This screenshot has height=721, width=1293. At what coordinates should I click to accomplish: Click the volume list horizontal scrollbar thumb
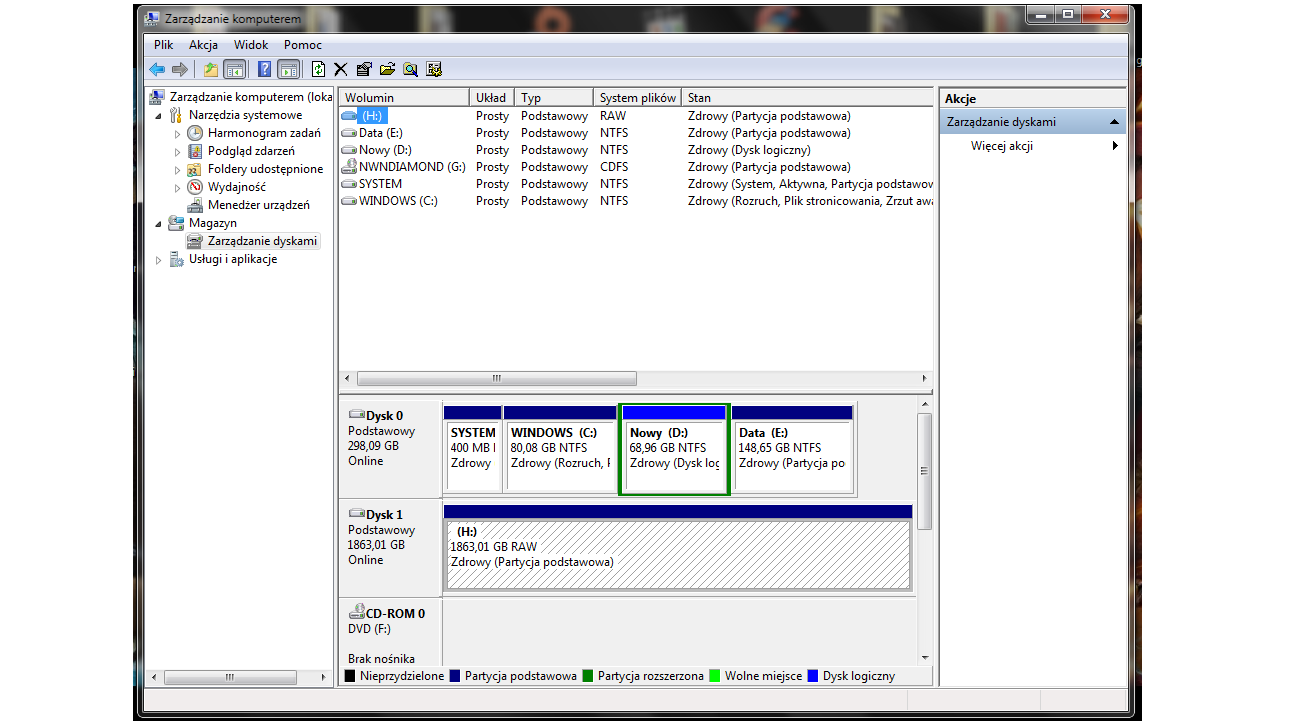[x=497, y=379]
